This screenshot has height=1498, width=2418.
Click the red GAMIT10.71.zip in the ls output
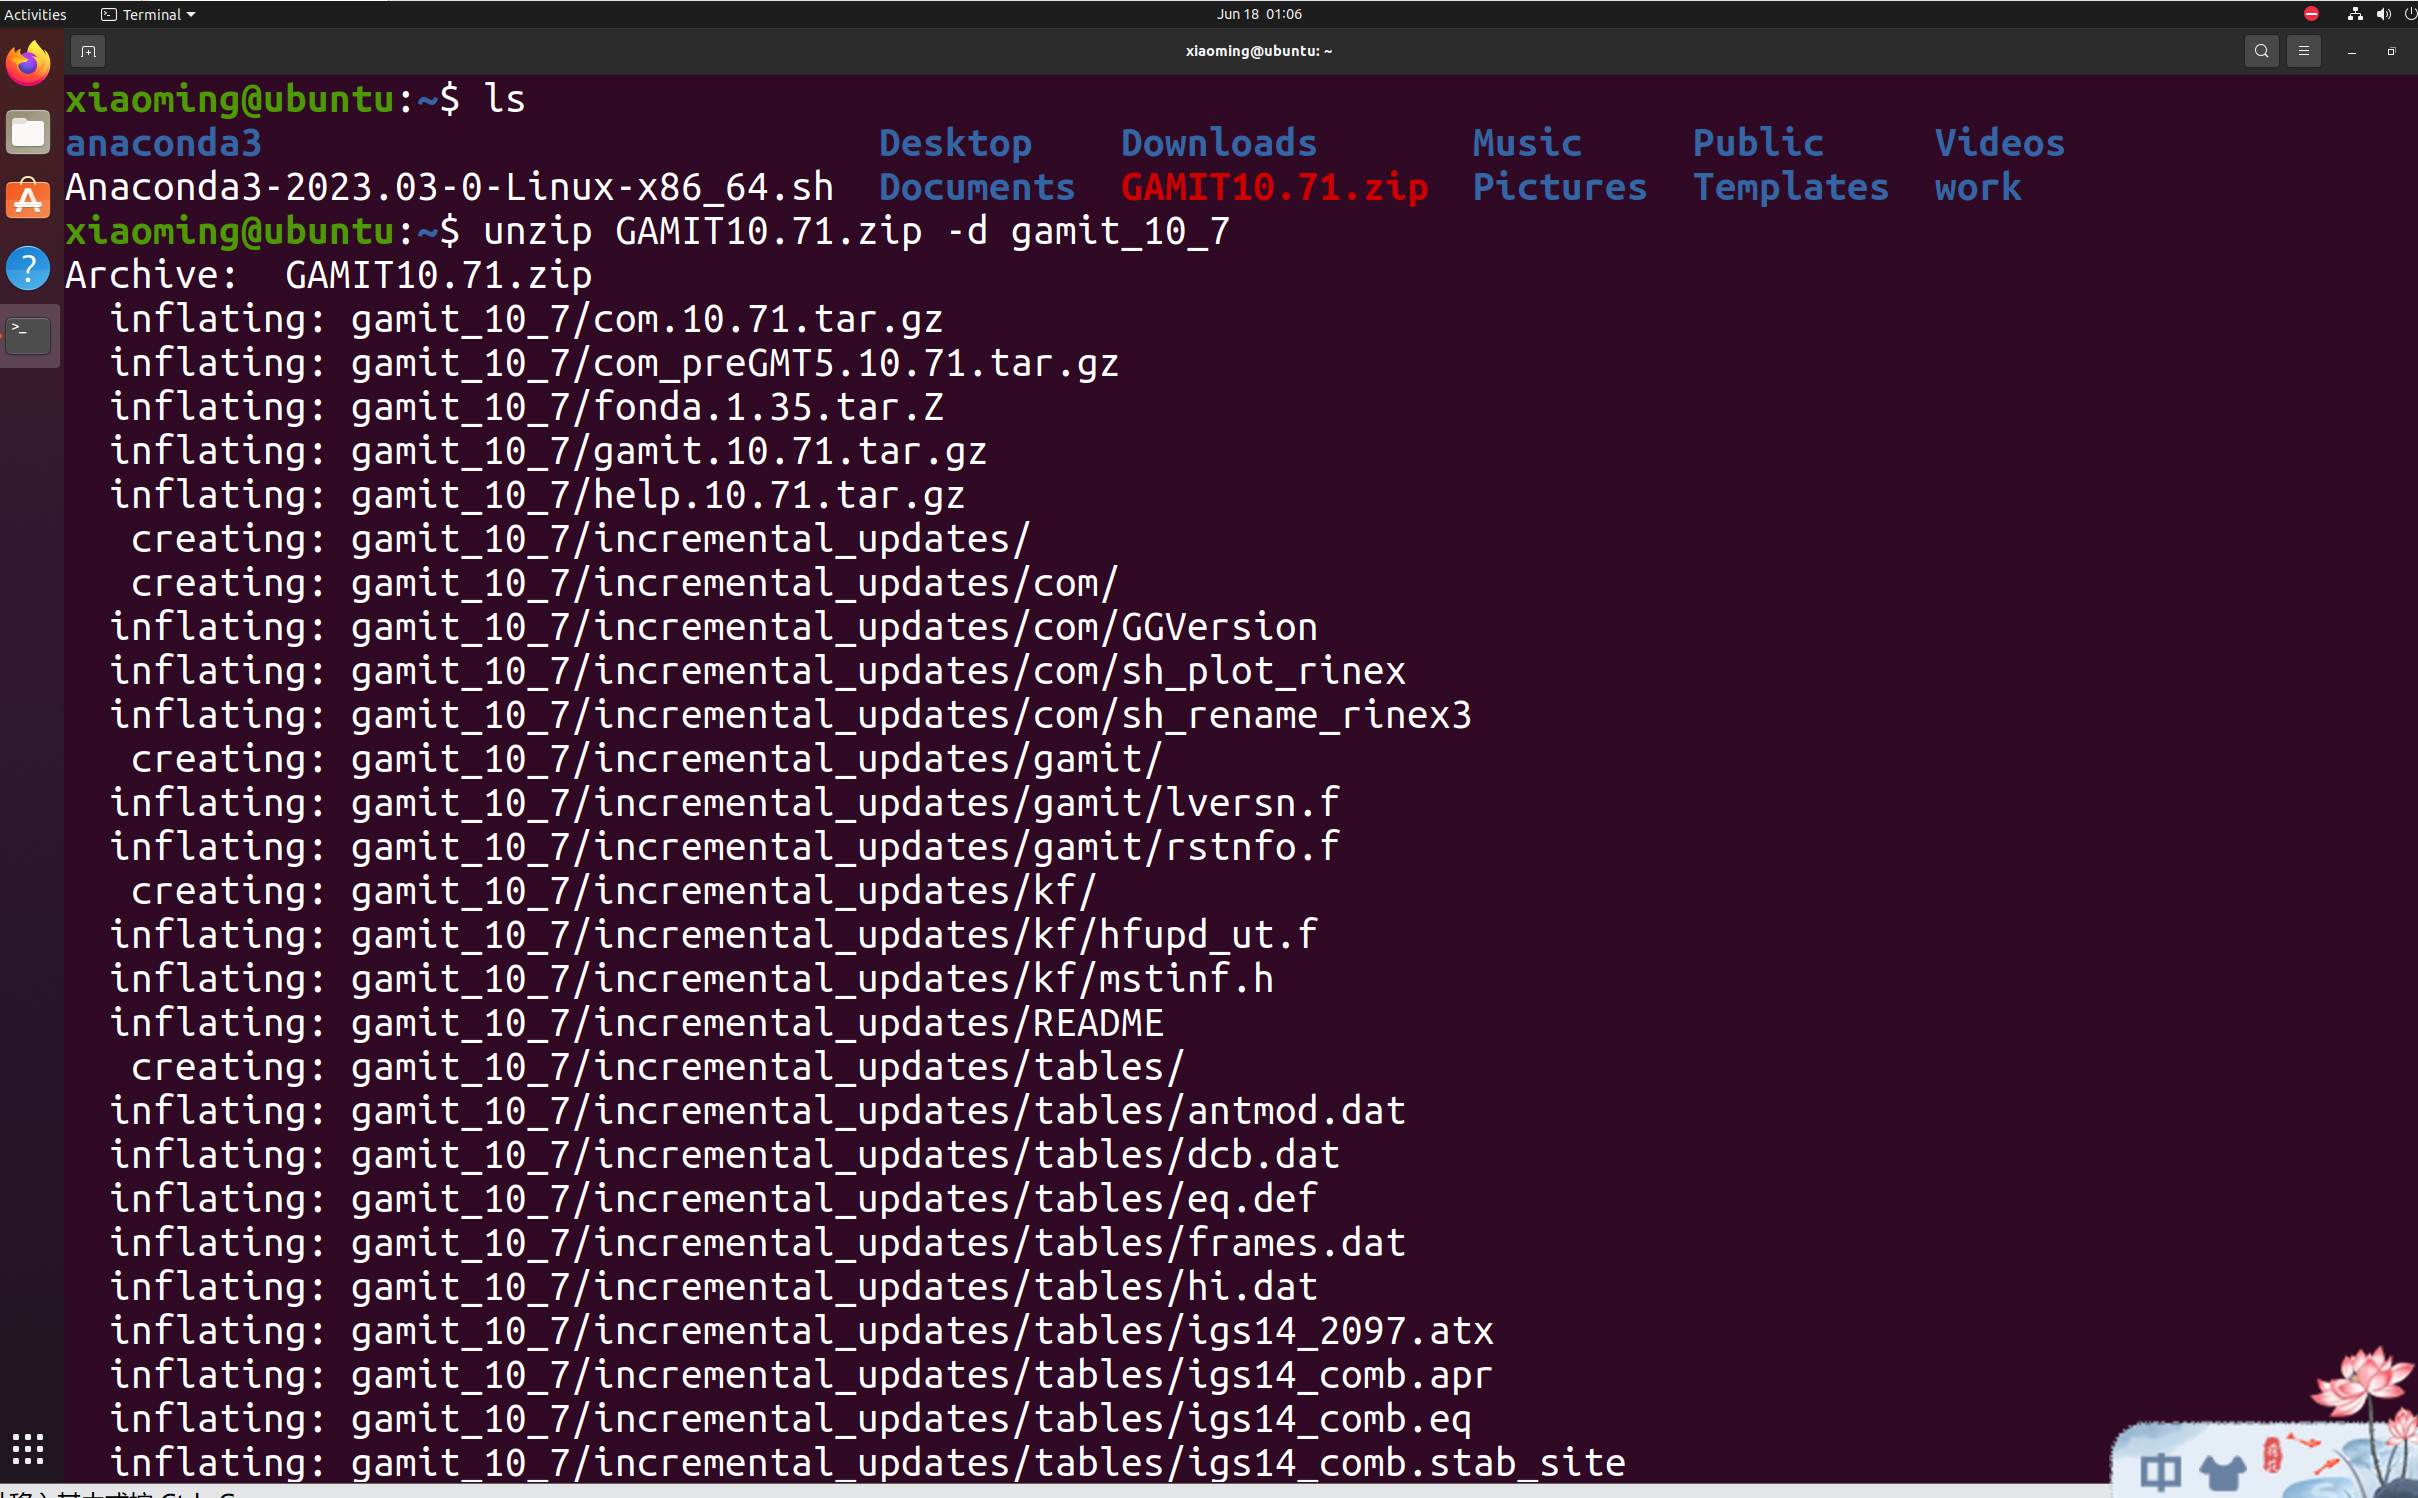point(1274,187)
